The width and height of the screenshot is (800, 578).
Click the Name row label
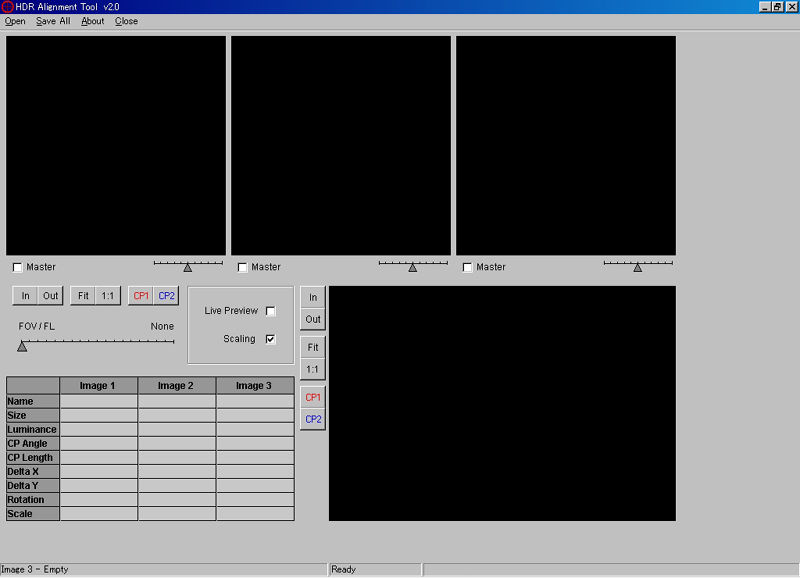coord(33,401)
